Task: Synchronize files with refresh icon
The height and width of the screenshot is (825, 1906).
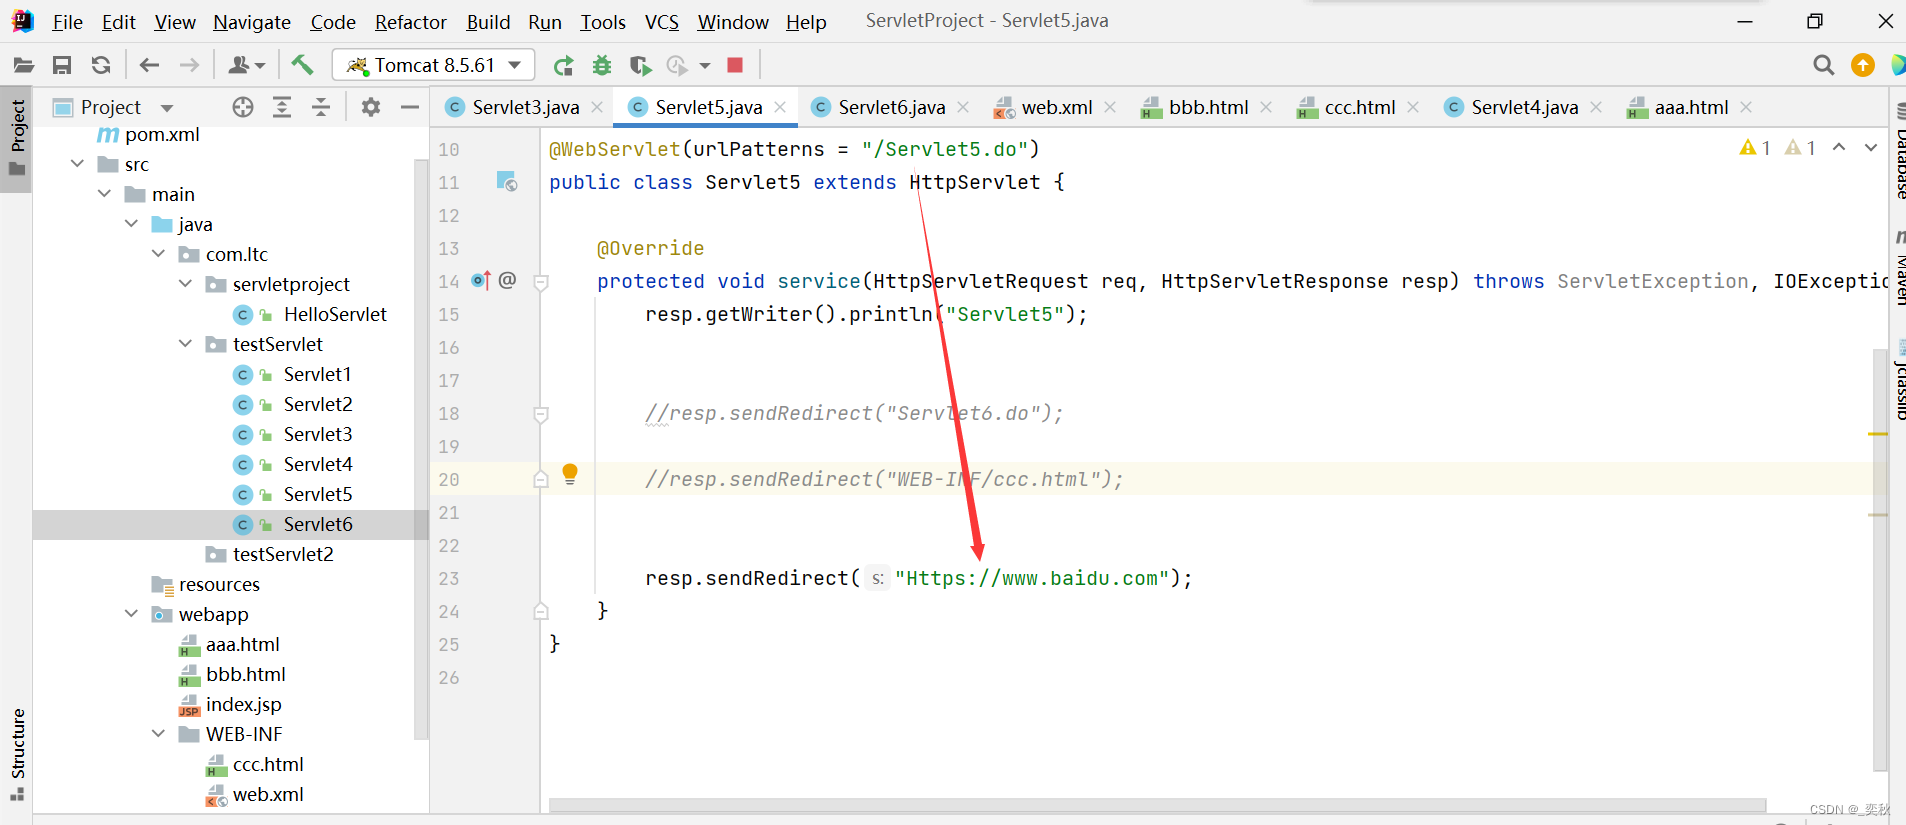Action: click(x=101, y=65)
